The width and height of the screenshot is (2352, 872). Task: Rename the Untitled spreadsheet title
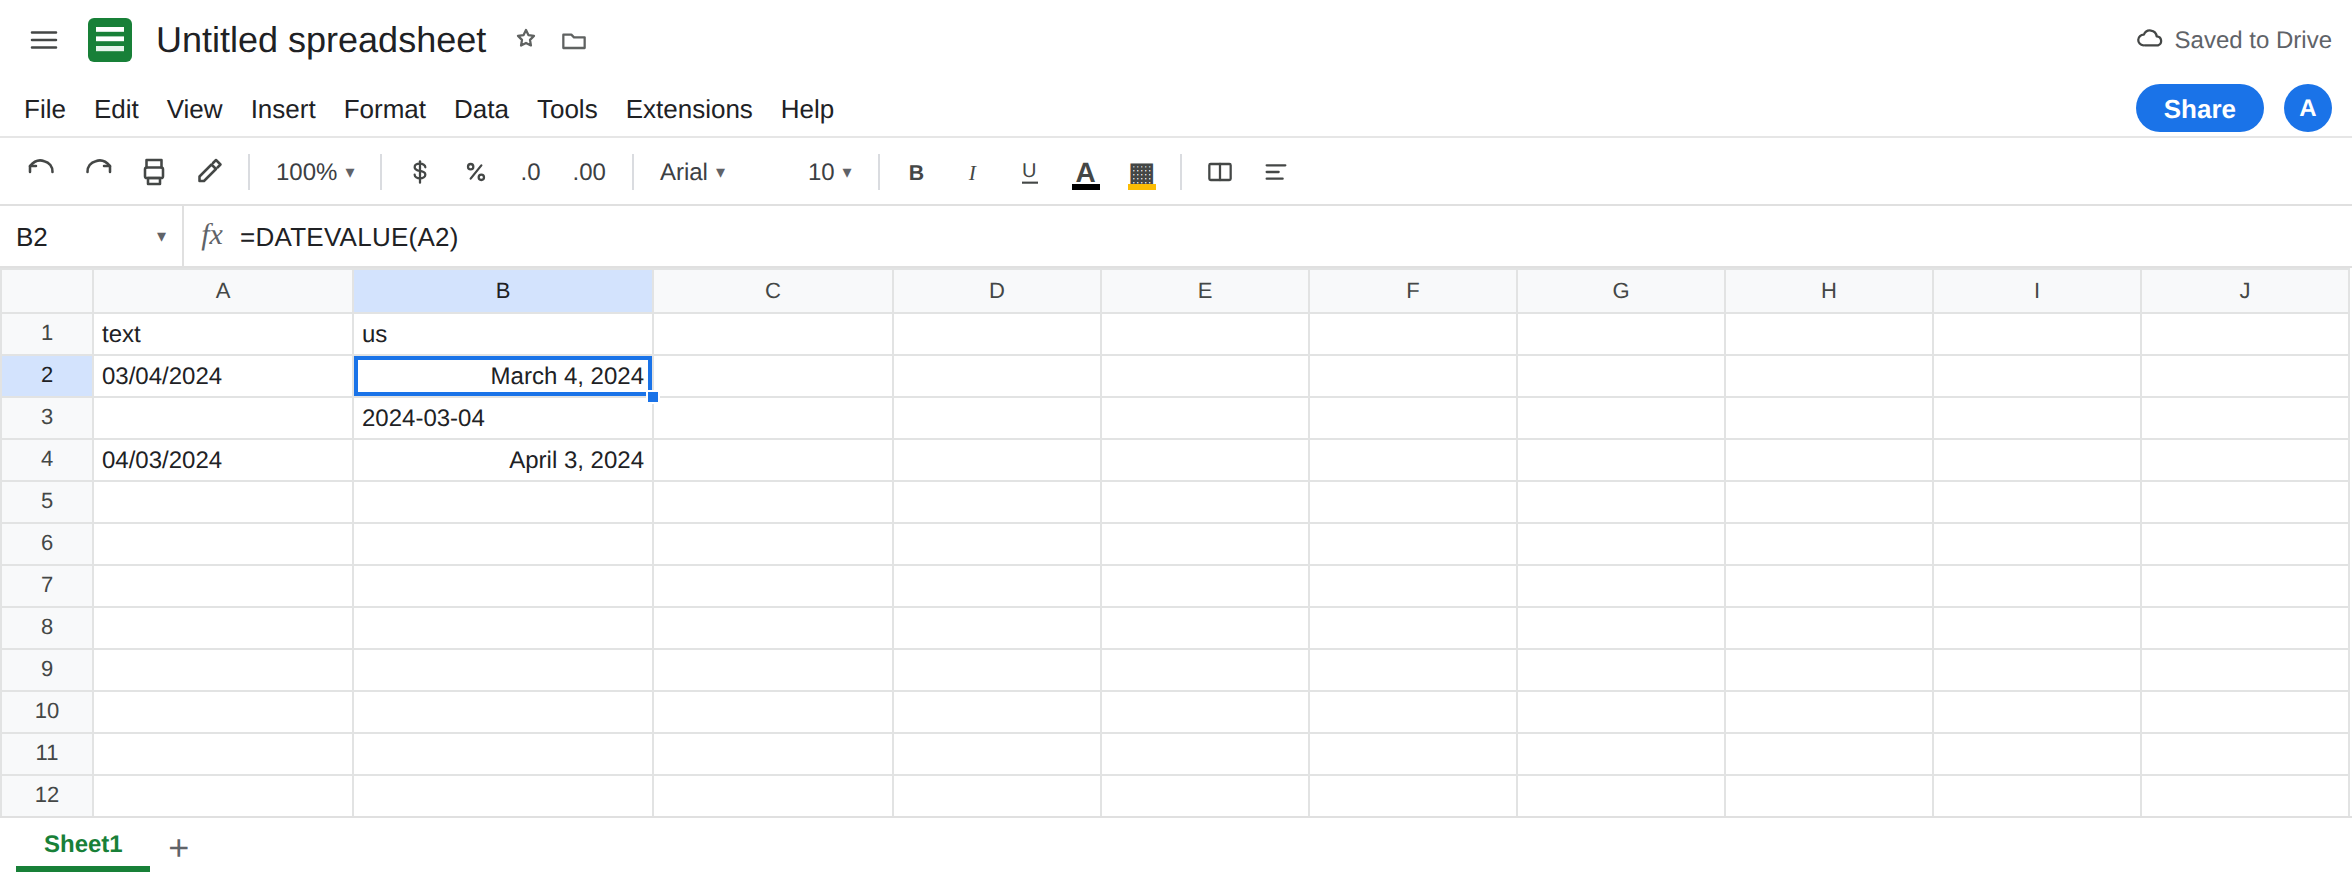pyautogui.click(x=321, y=40)
